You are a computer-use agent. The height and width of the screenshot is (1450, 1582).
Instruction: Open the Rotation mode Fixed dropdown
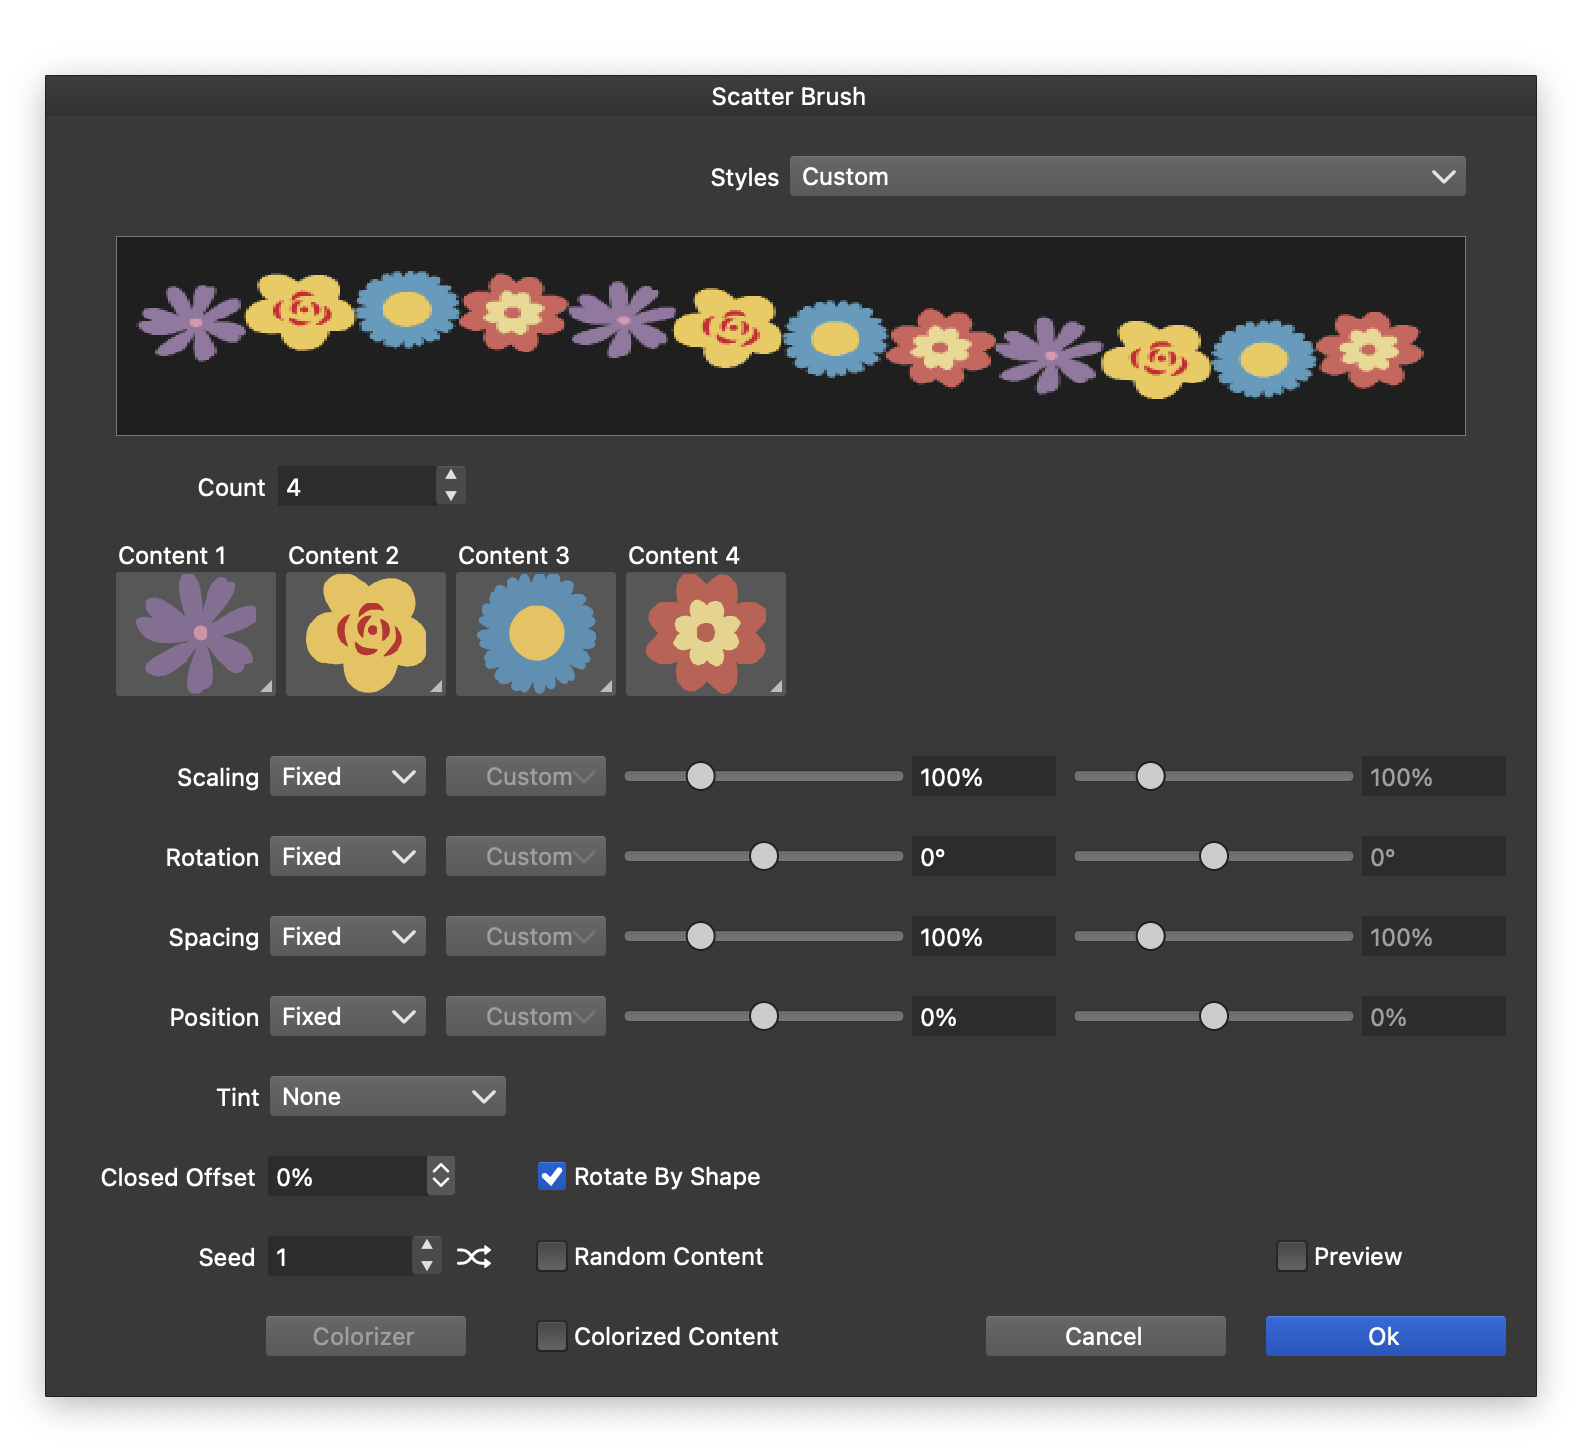point(347,856)
